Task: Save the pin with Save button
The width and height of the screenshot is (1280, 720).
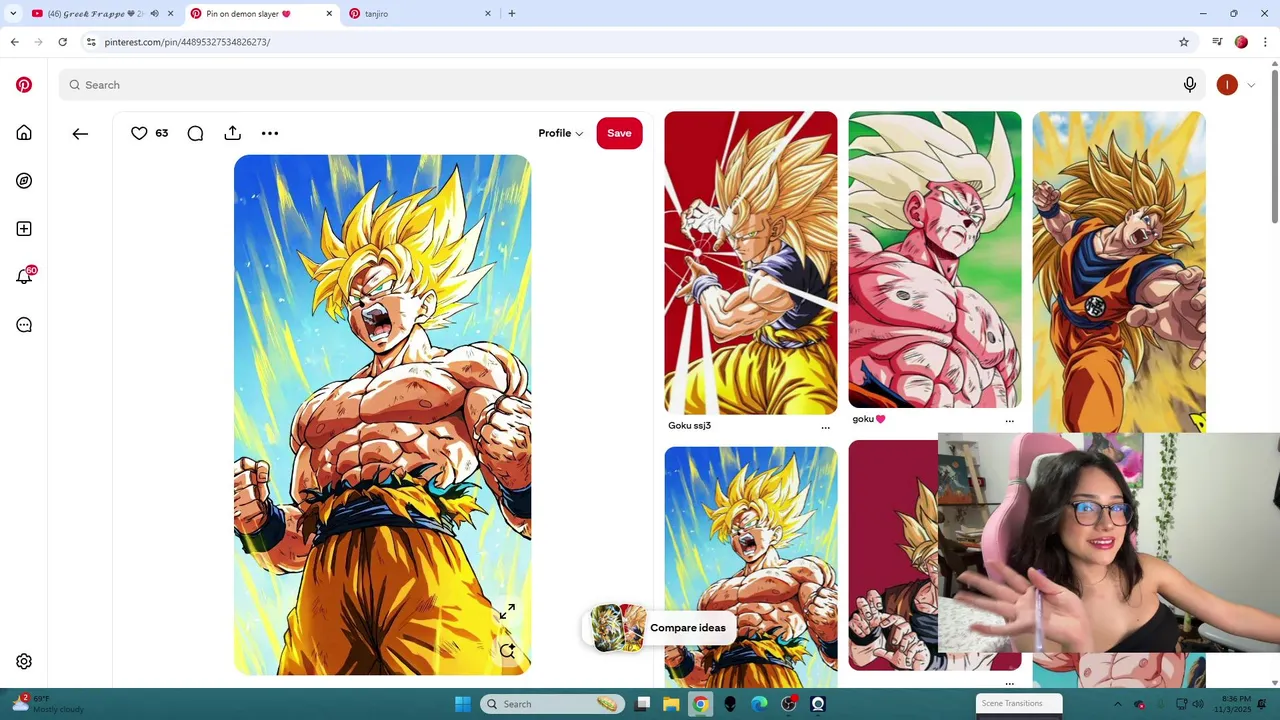Action: (x=619, y=133)
